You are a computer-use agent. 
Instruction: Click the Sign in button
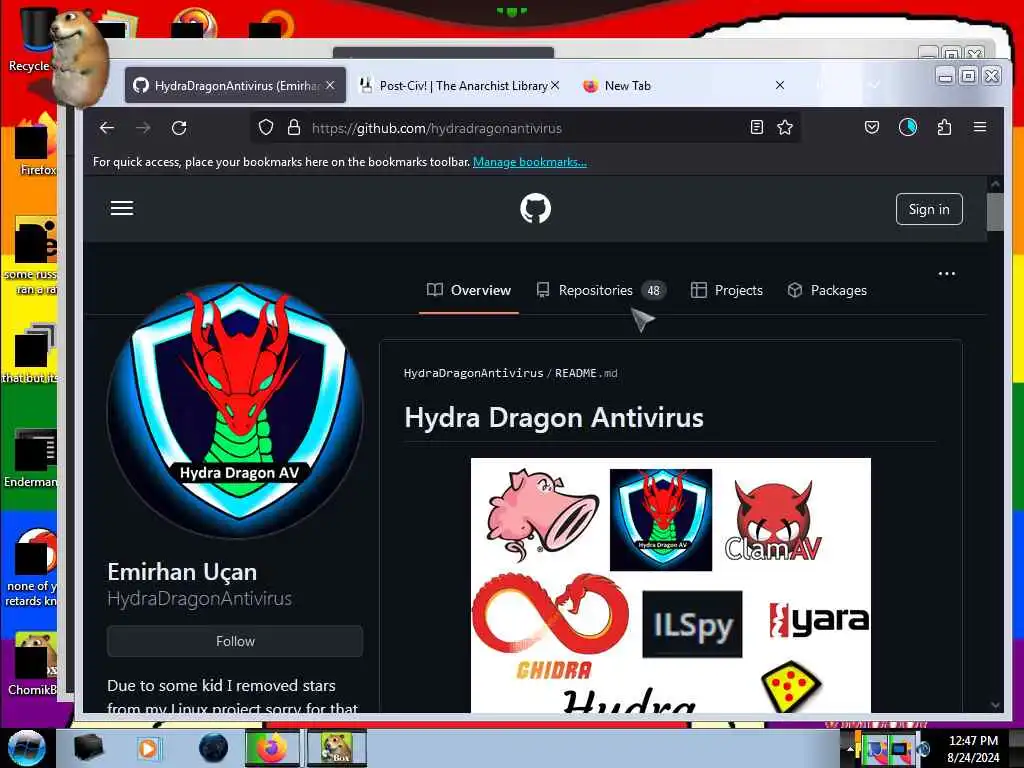click(x=929, y=209)
